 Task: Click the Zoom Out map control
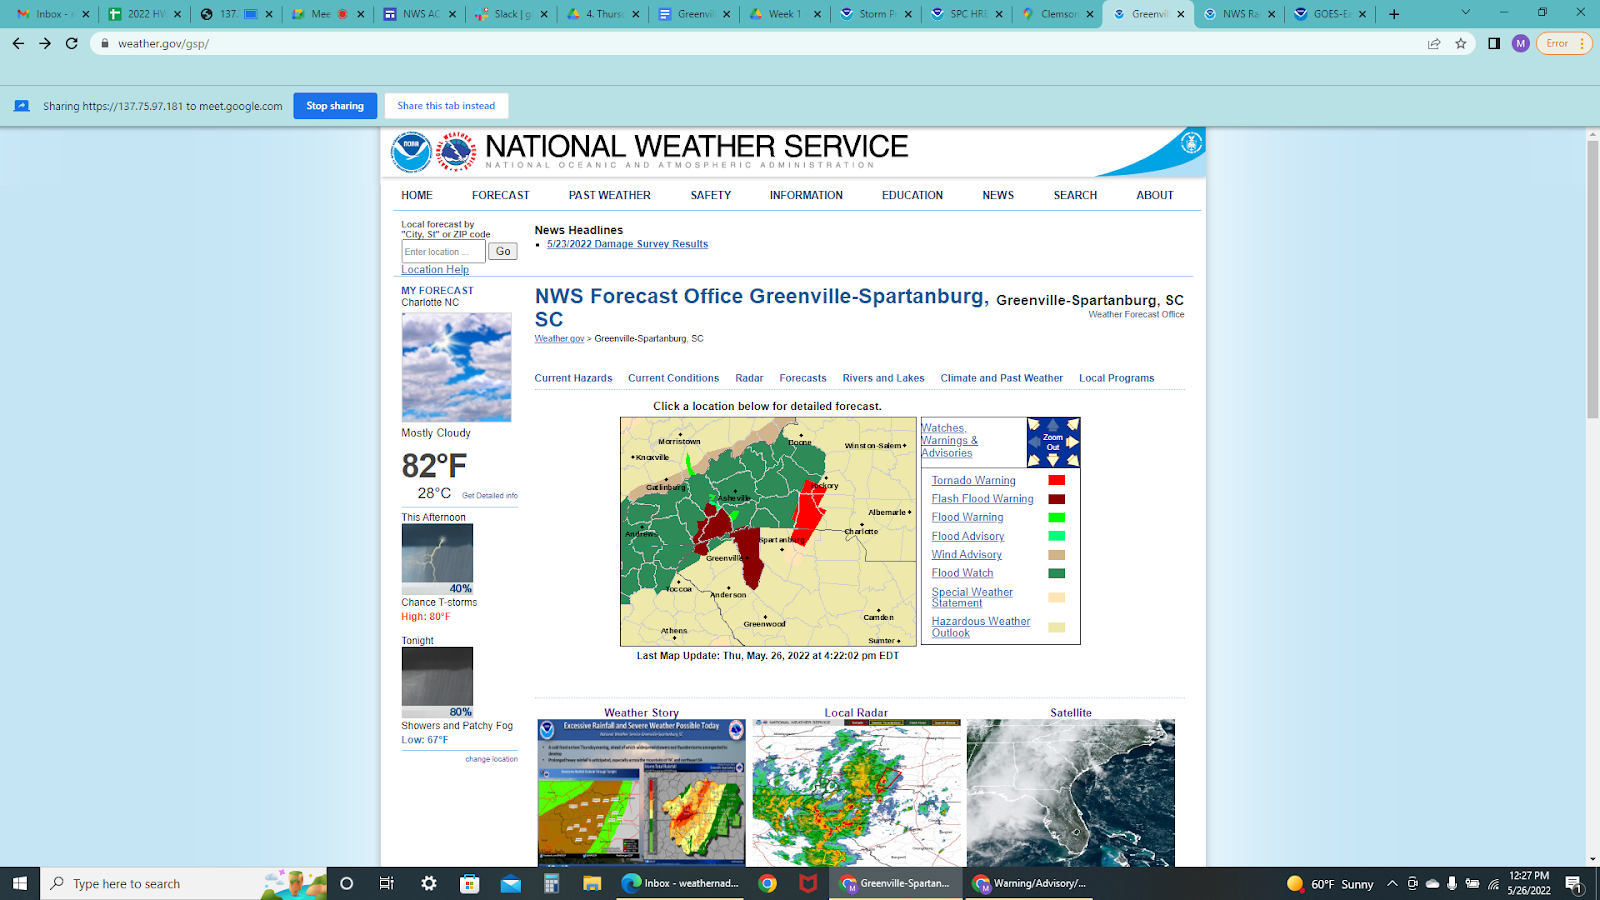1053,442
